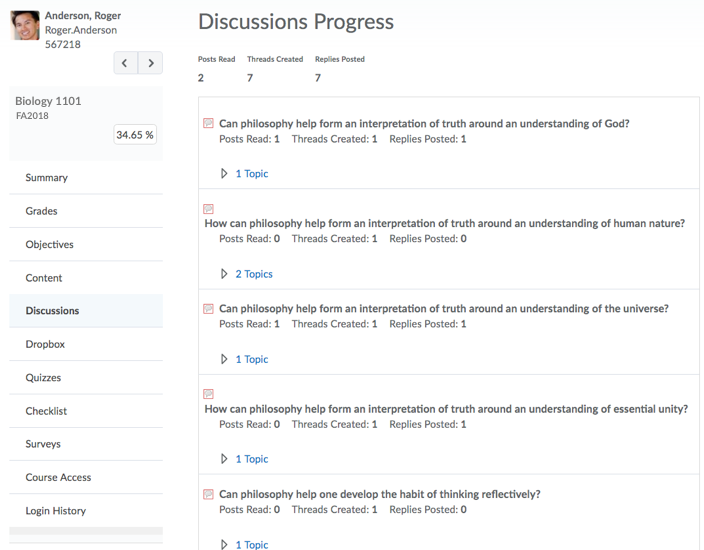Click forum icon beside 'the universe' discussion
Viewport: 704px width, 550px height.
pos(208,308)
